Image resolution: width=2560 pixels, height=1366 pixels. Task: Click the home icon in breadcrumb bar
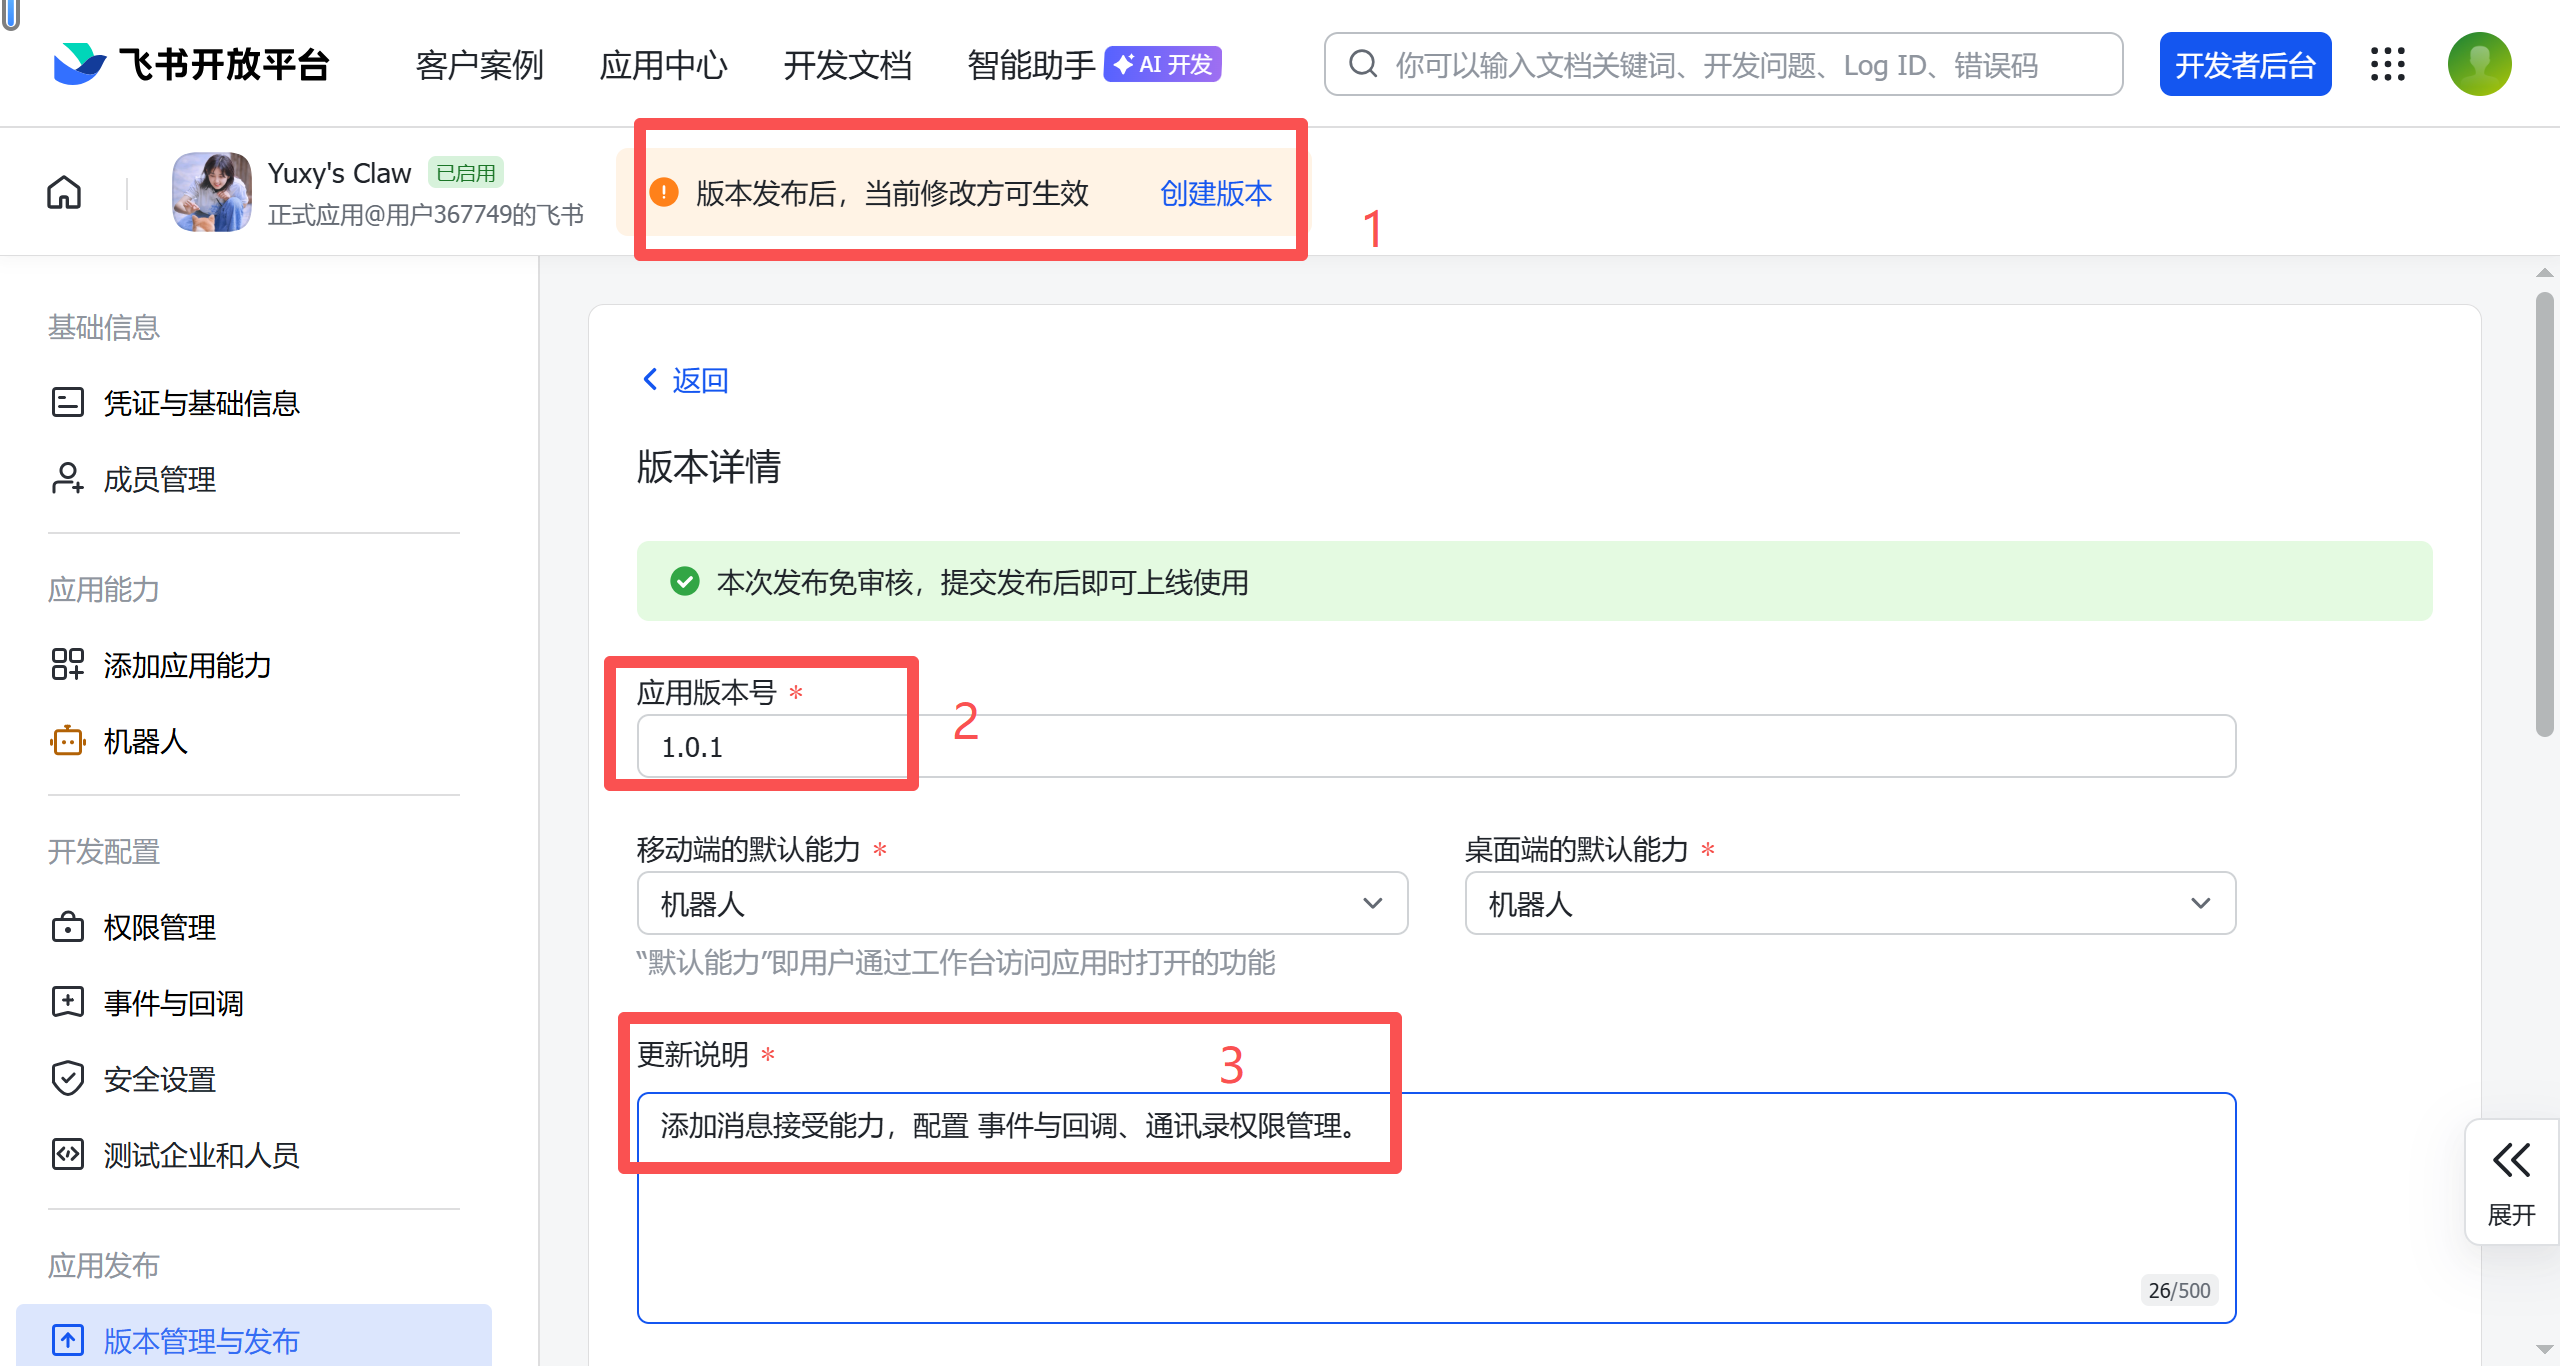[64, 192]
